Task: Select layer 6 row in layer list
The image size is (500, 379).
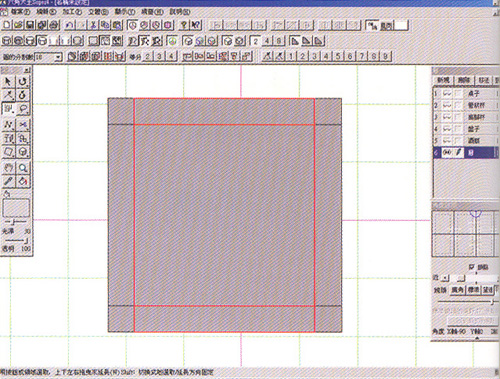Action: coord(466,152)
